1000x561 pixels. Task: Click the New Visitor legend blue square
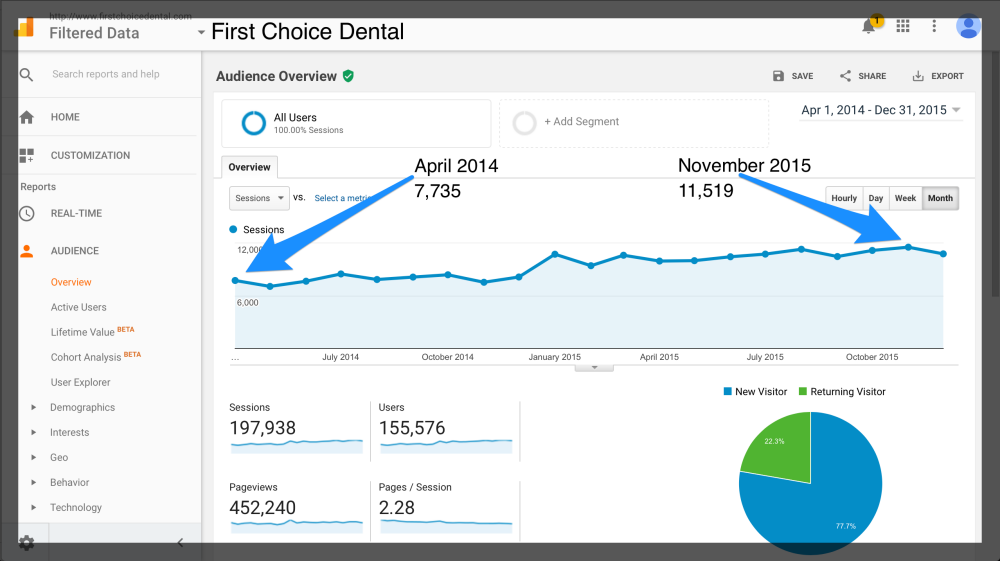click(x=728, y=391)
